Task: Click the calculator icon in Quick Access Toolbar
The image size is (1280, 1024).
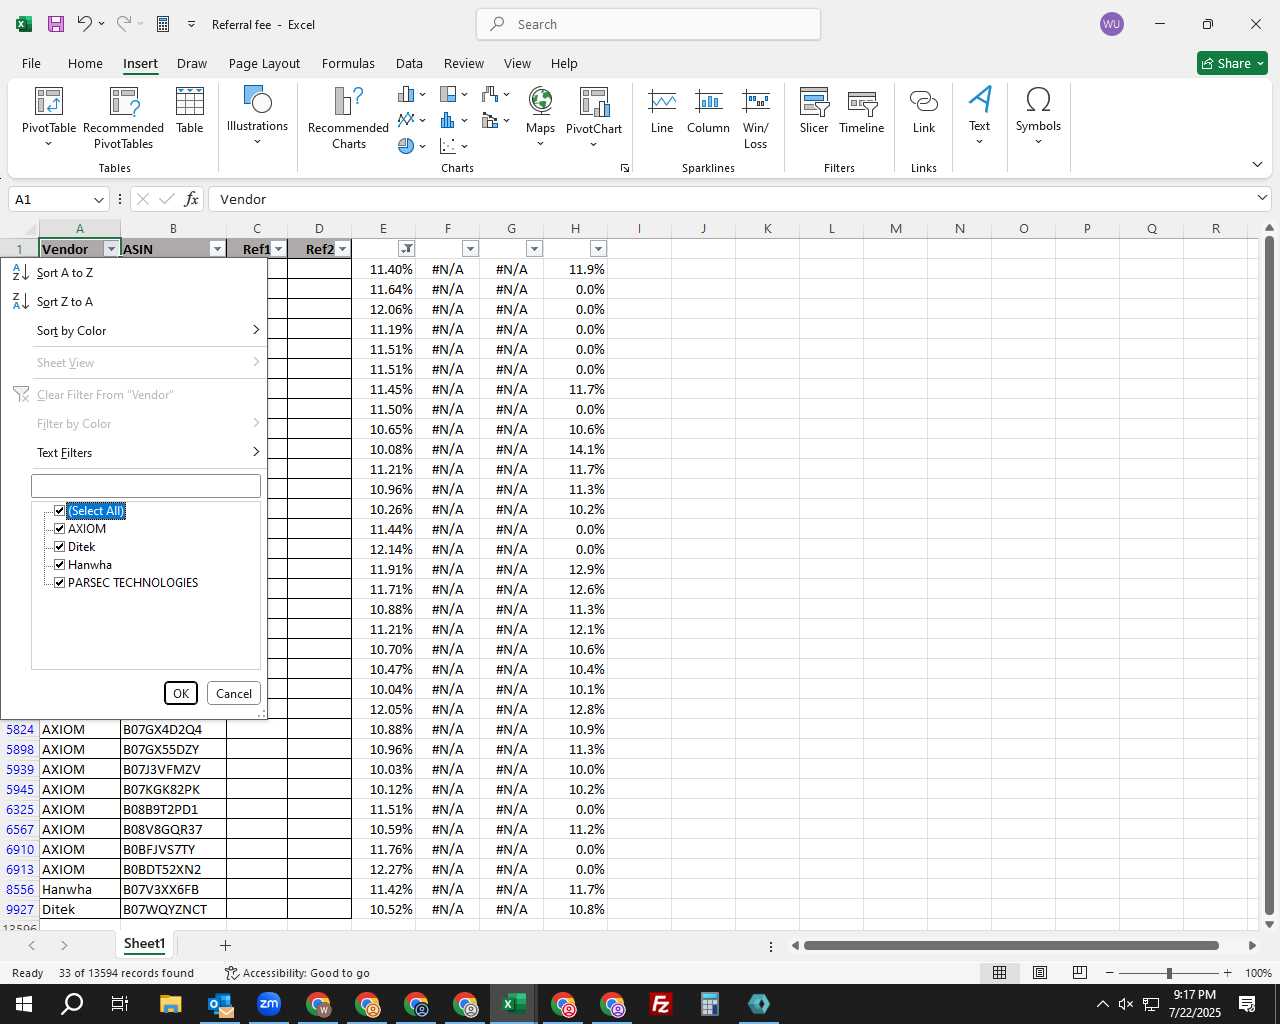Action: (163, 24)
